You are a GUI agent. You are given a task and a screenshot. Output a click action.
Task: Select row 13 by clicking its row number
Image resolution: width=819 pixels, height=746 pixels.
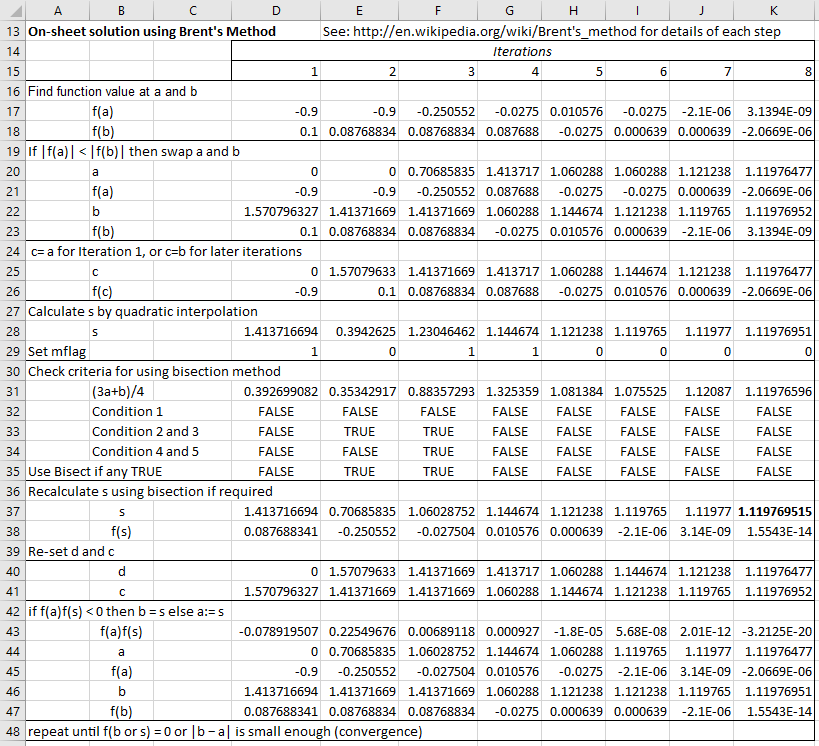(12, 31)
